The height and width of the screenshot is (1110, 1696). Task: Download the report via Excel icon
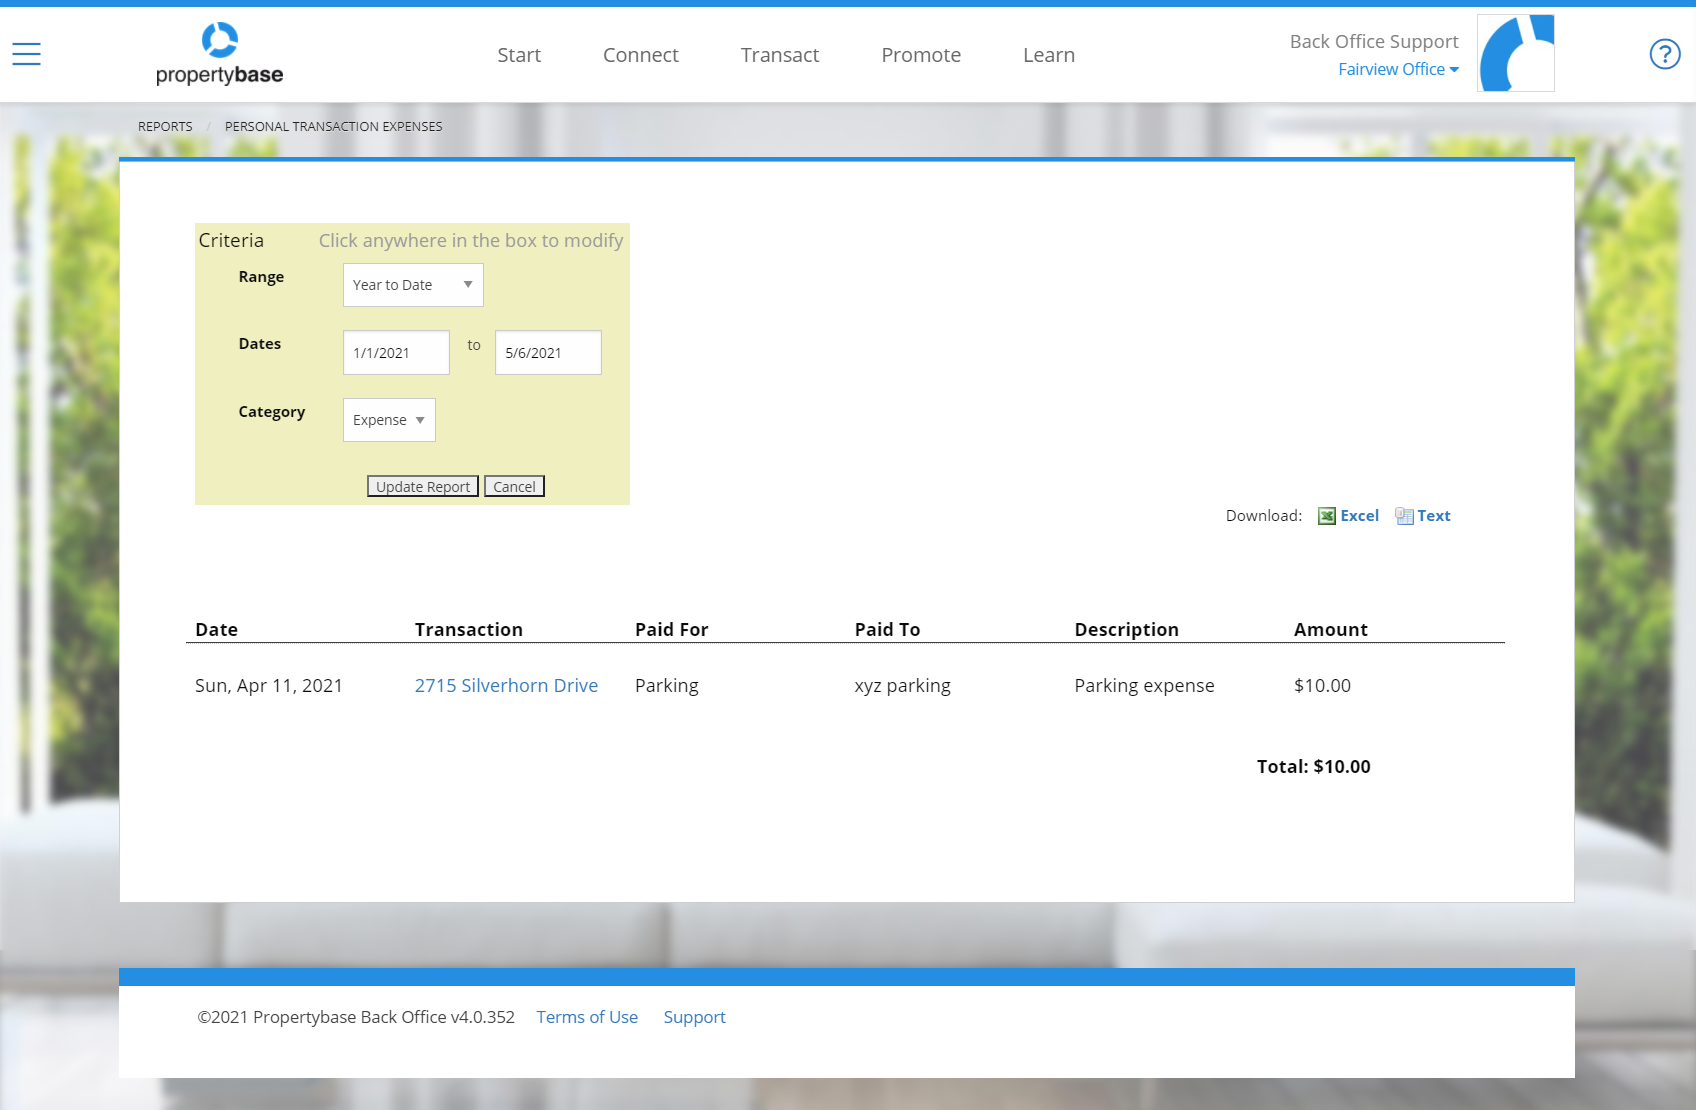coord(1327,516)
